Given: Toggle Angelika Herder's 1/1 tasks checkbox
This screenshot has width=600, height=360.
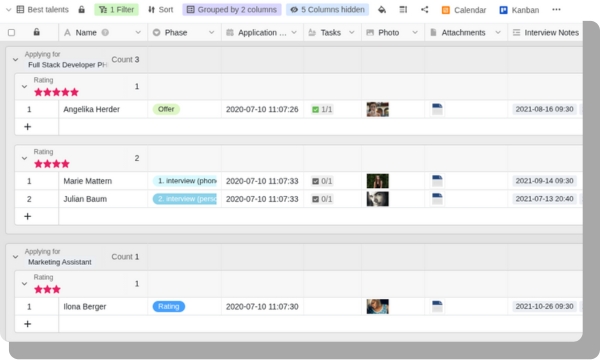Looking at the screenshot, I should (x=315, y=109).
